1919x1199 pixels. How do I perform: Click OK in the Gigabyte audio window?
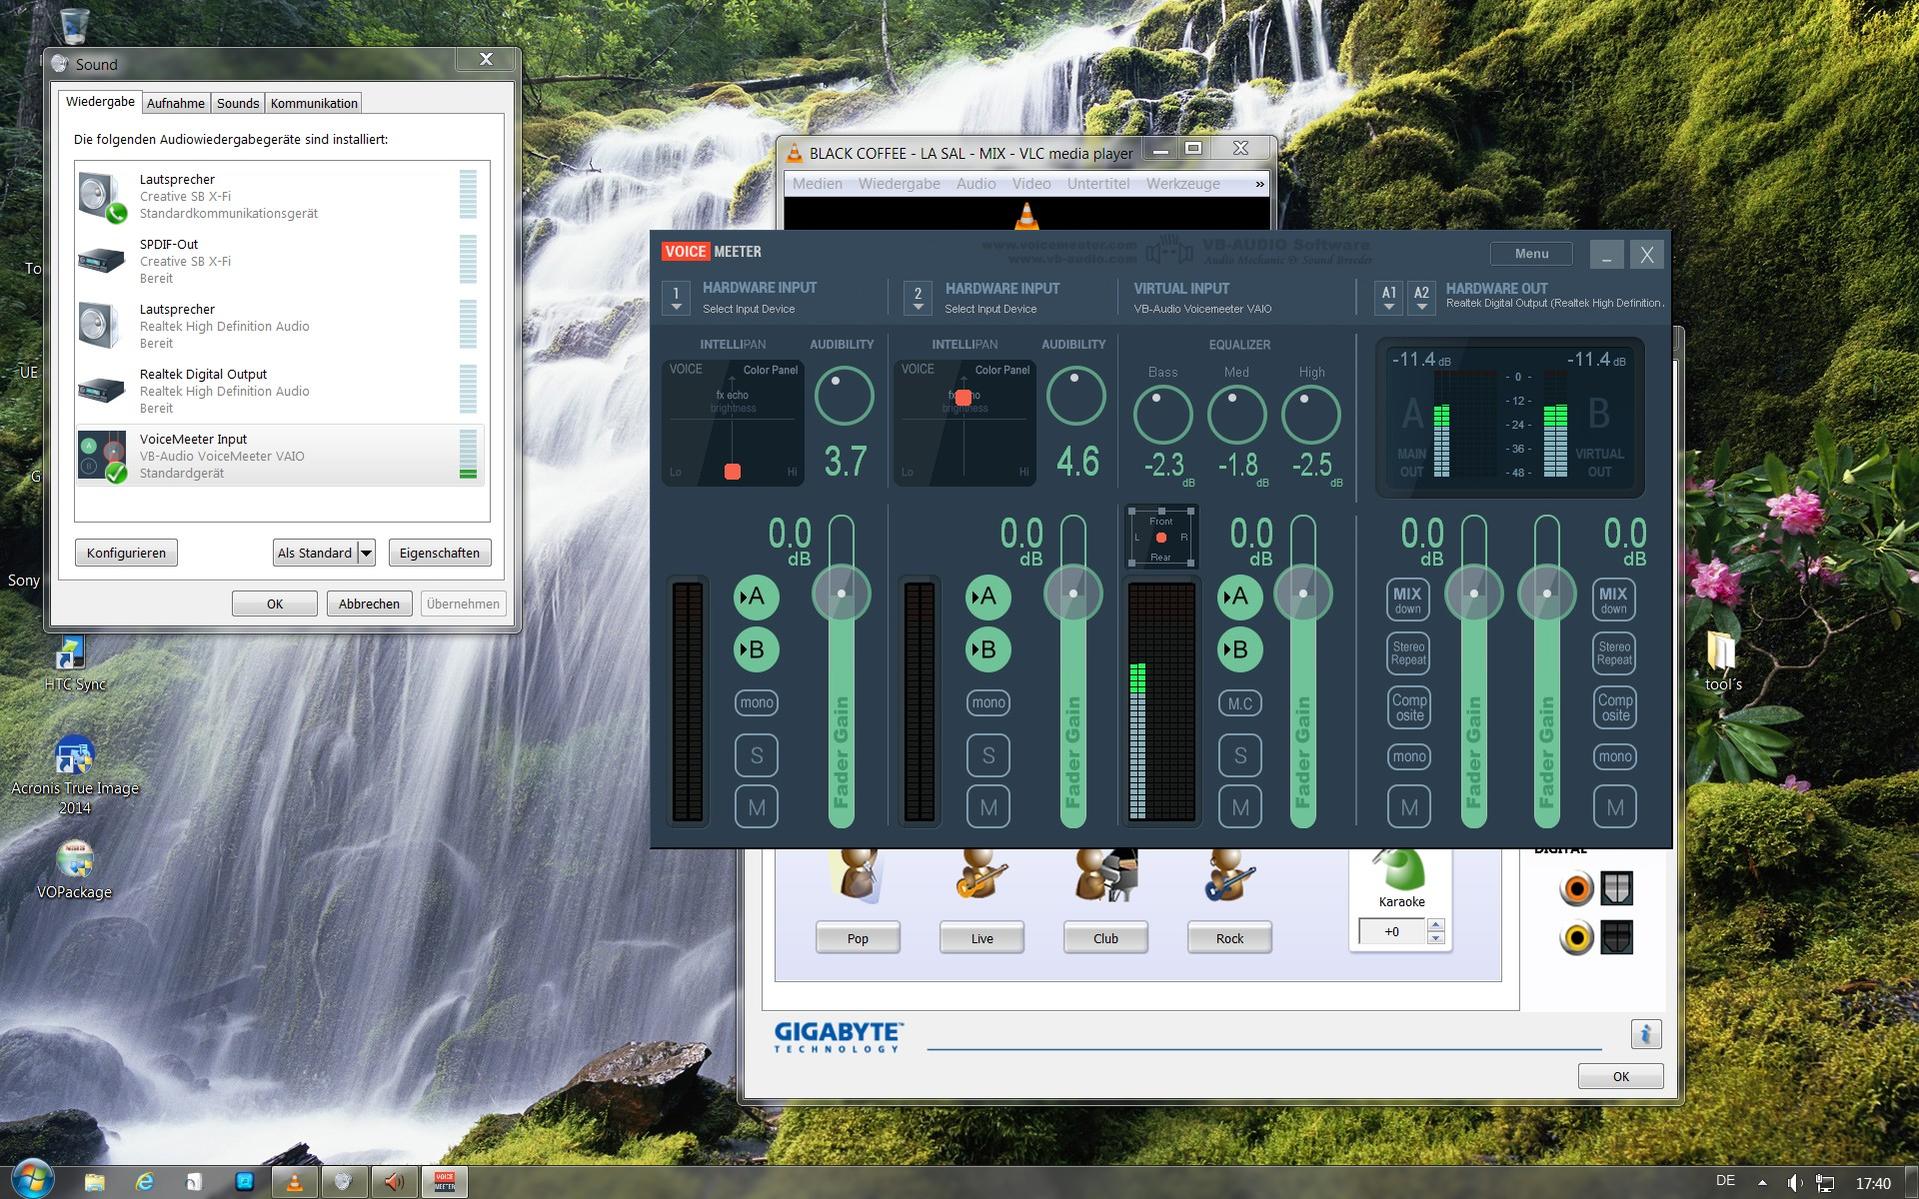click(x=1620, y=1077)
